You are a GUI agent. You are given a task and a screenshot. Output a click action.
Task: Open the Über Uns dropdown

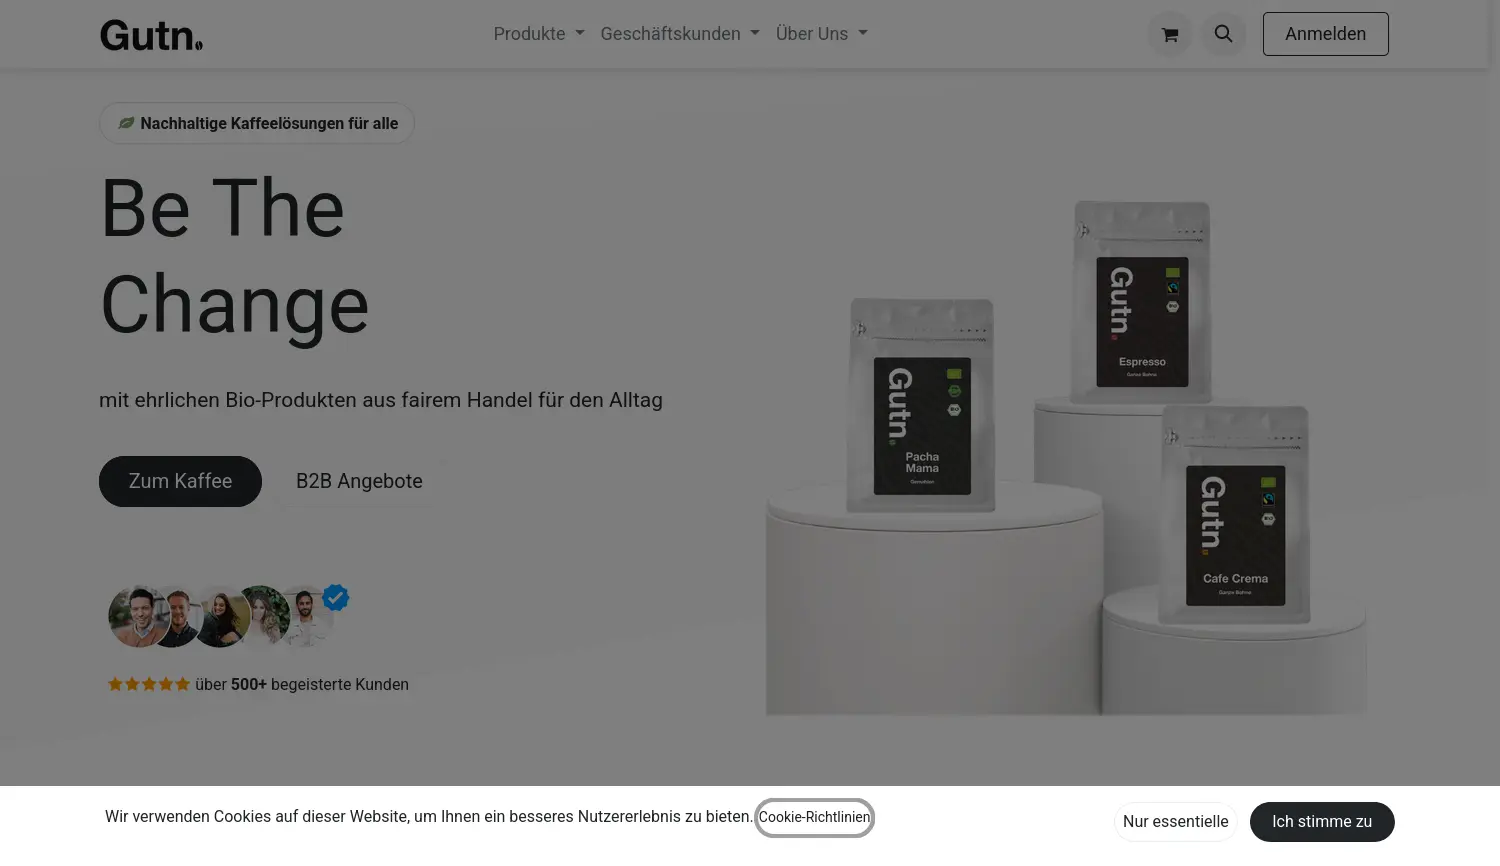coord(821,33)
